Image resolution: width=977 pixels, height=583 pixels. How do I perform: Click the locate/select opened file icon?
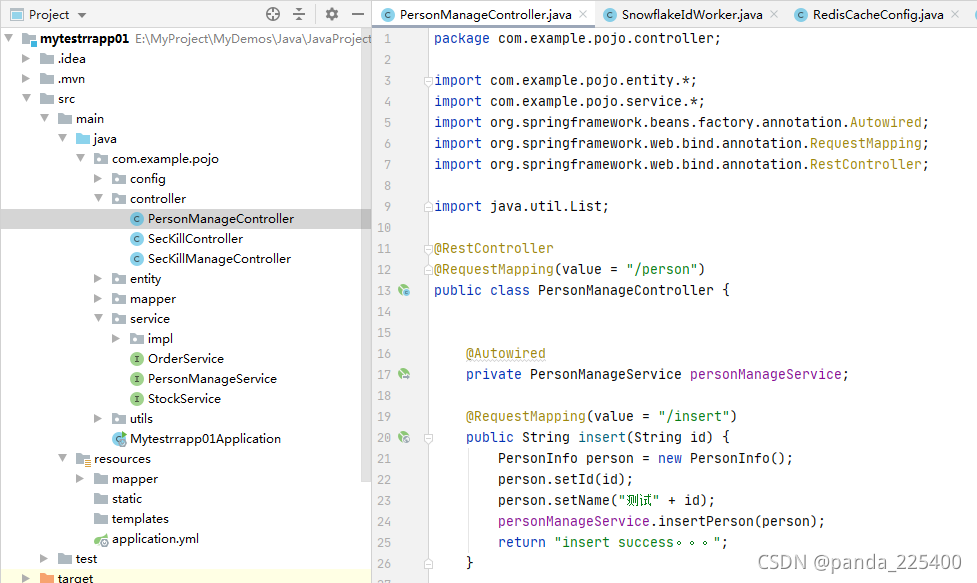(273, 14)
